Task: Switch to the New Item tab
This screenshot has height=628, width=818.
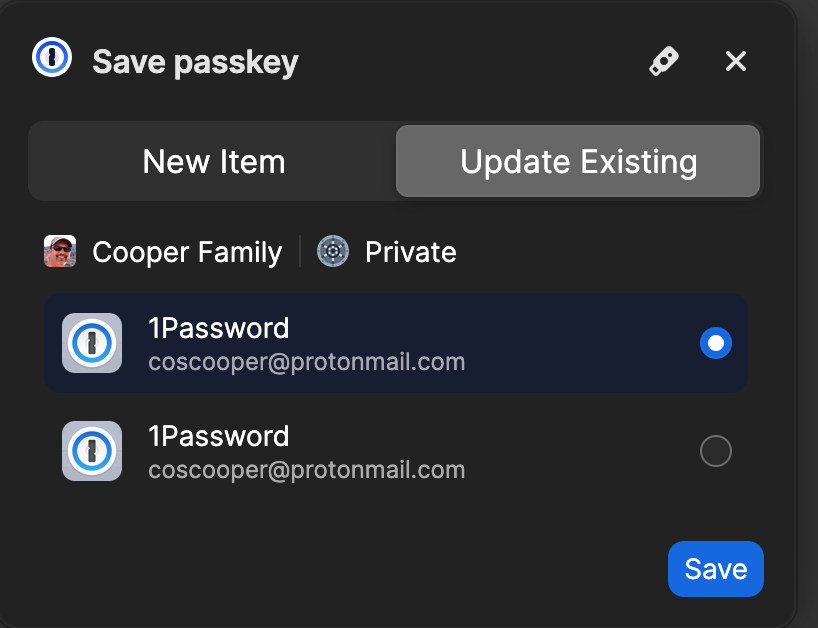Action: pos(213,162)
